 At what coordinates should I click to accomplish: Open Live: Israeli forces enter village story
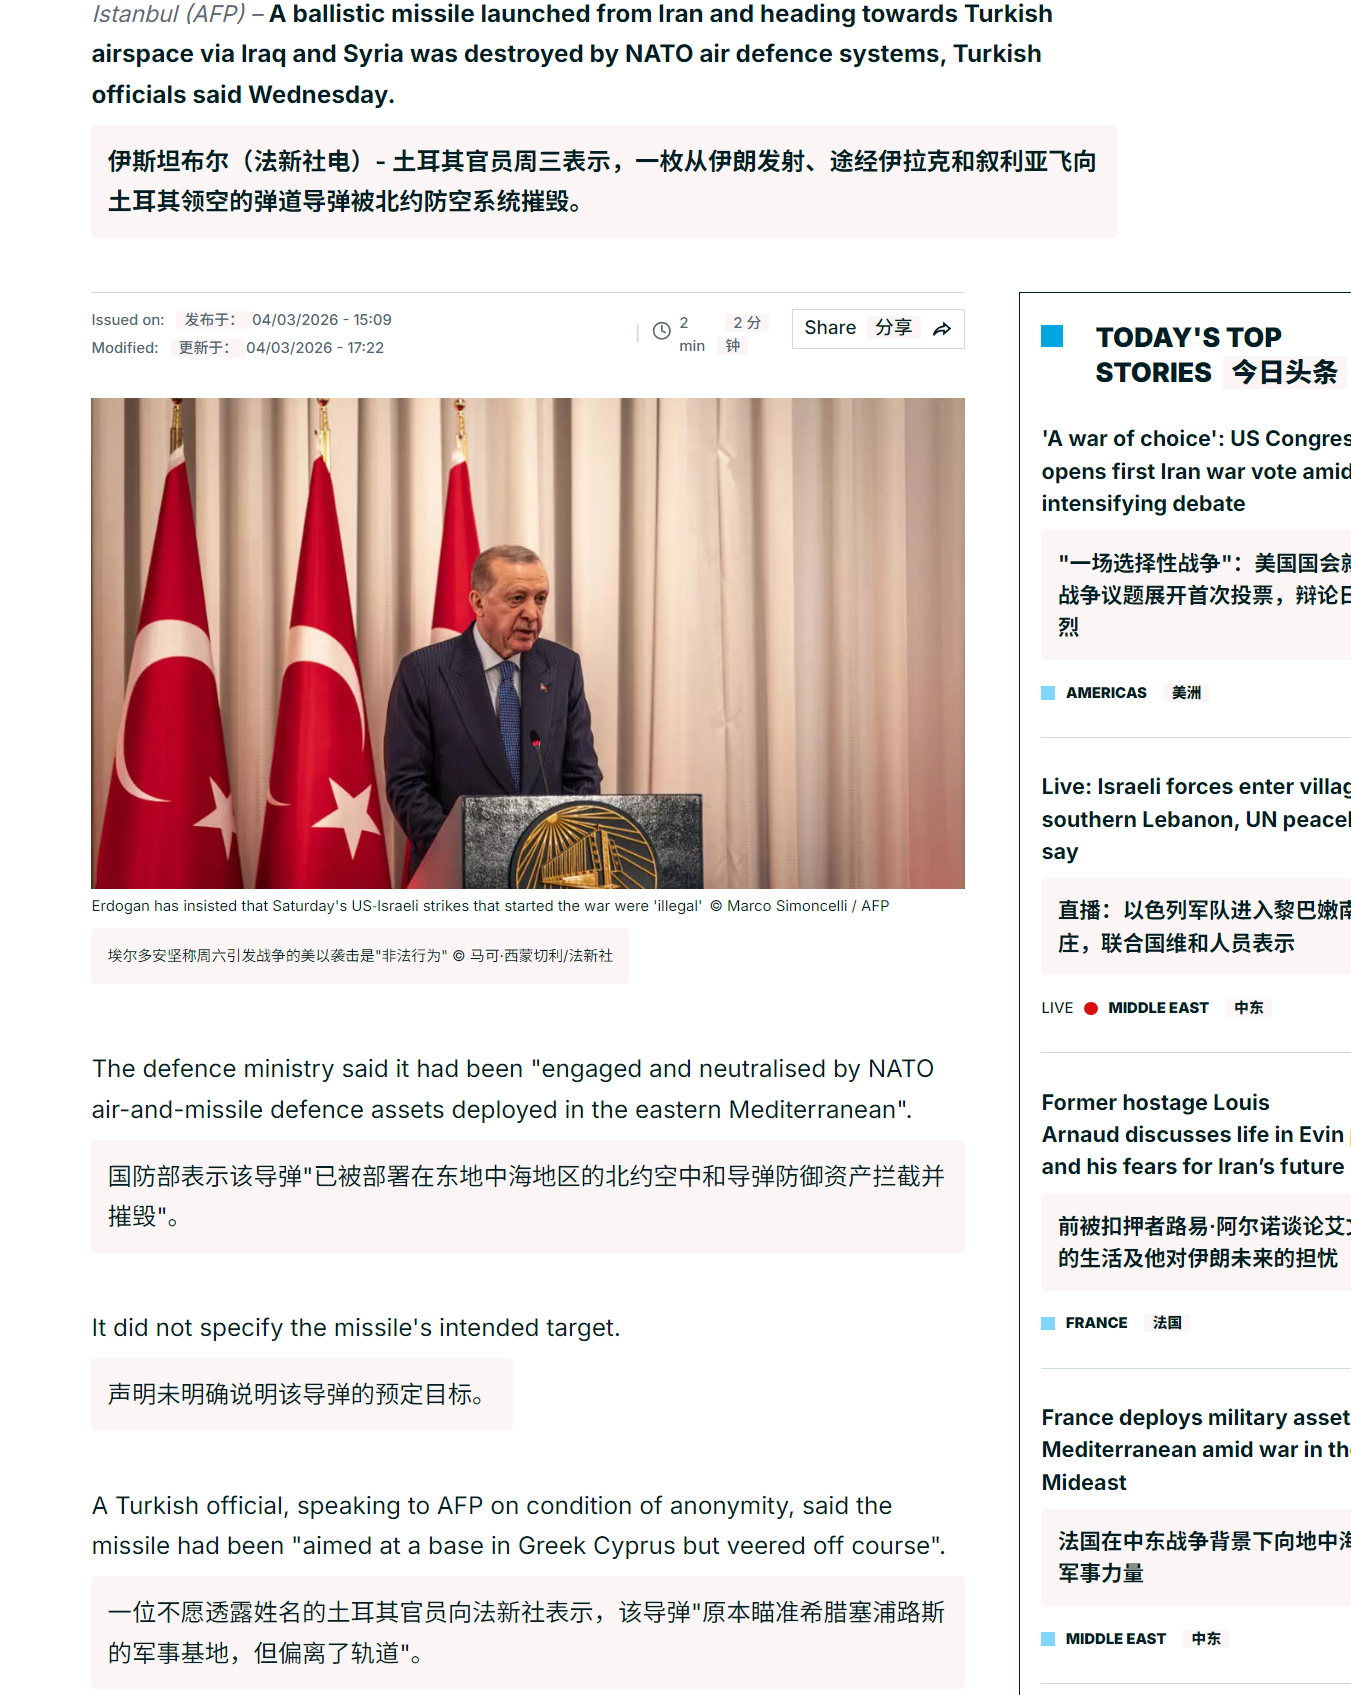[1196, 819]
